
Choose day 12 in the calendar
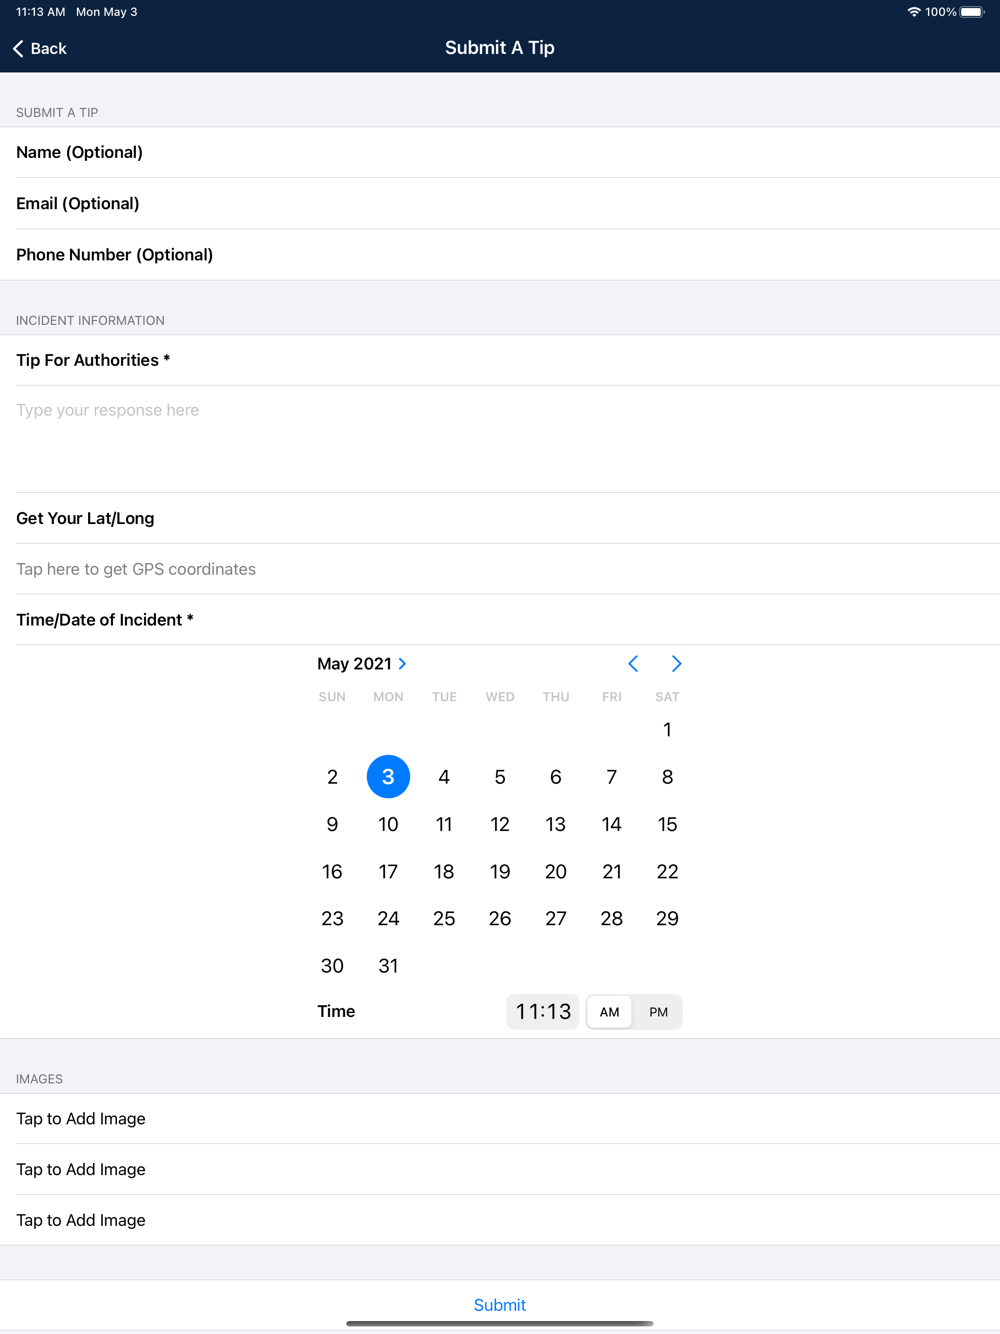500,824
